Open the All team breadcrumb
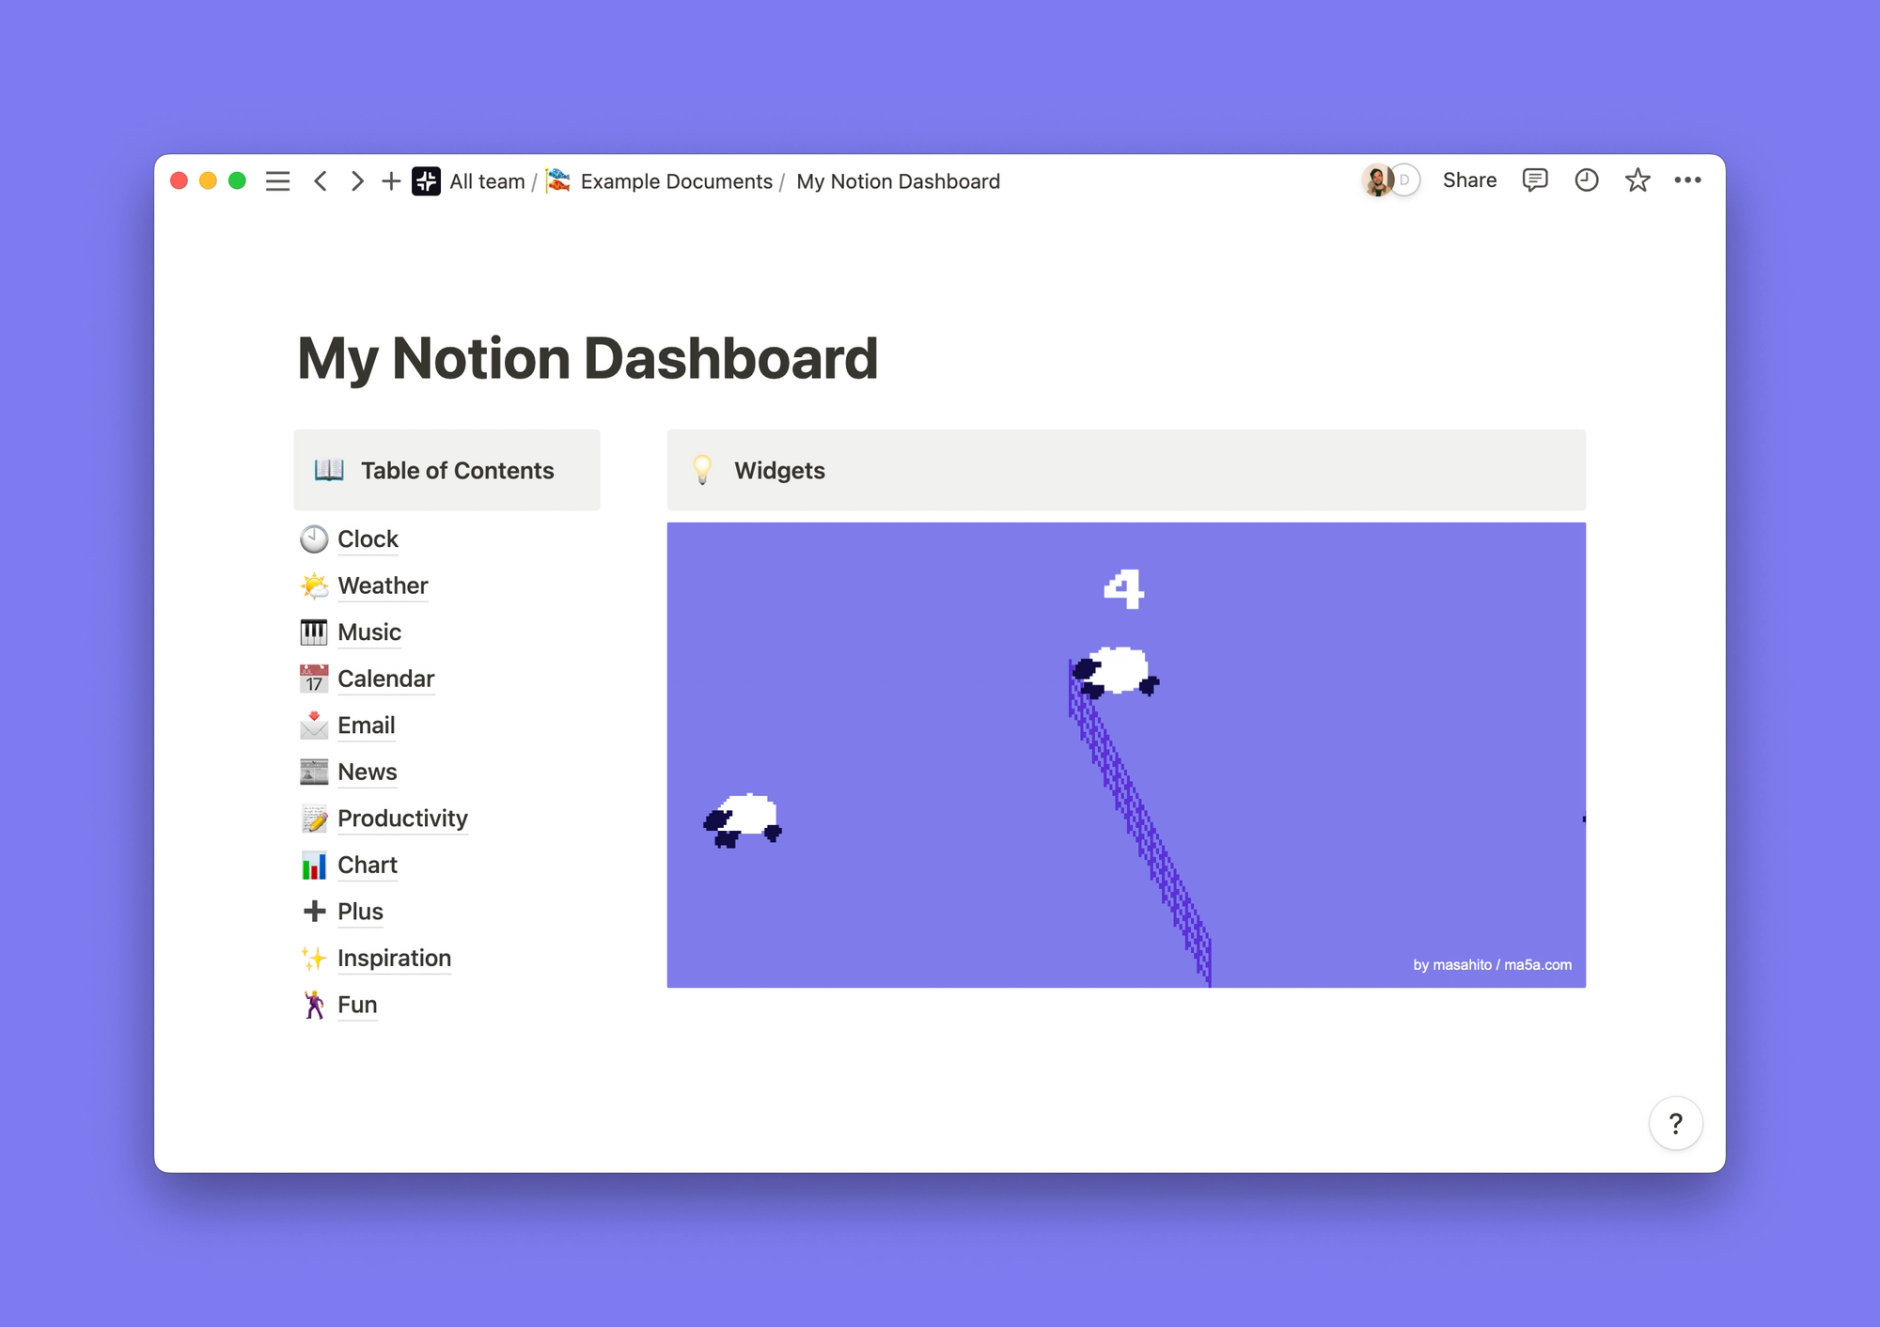This screenshot has height=1327, width=1880. click(487, 181)
